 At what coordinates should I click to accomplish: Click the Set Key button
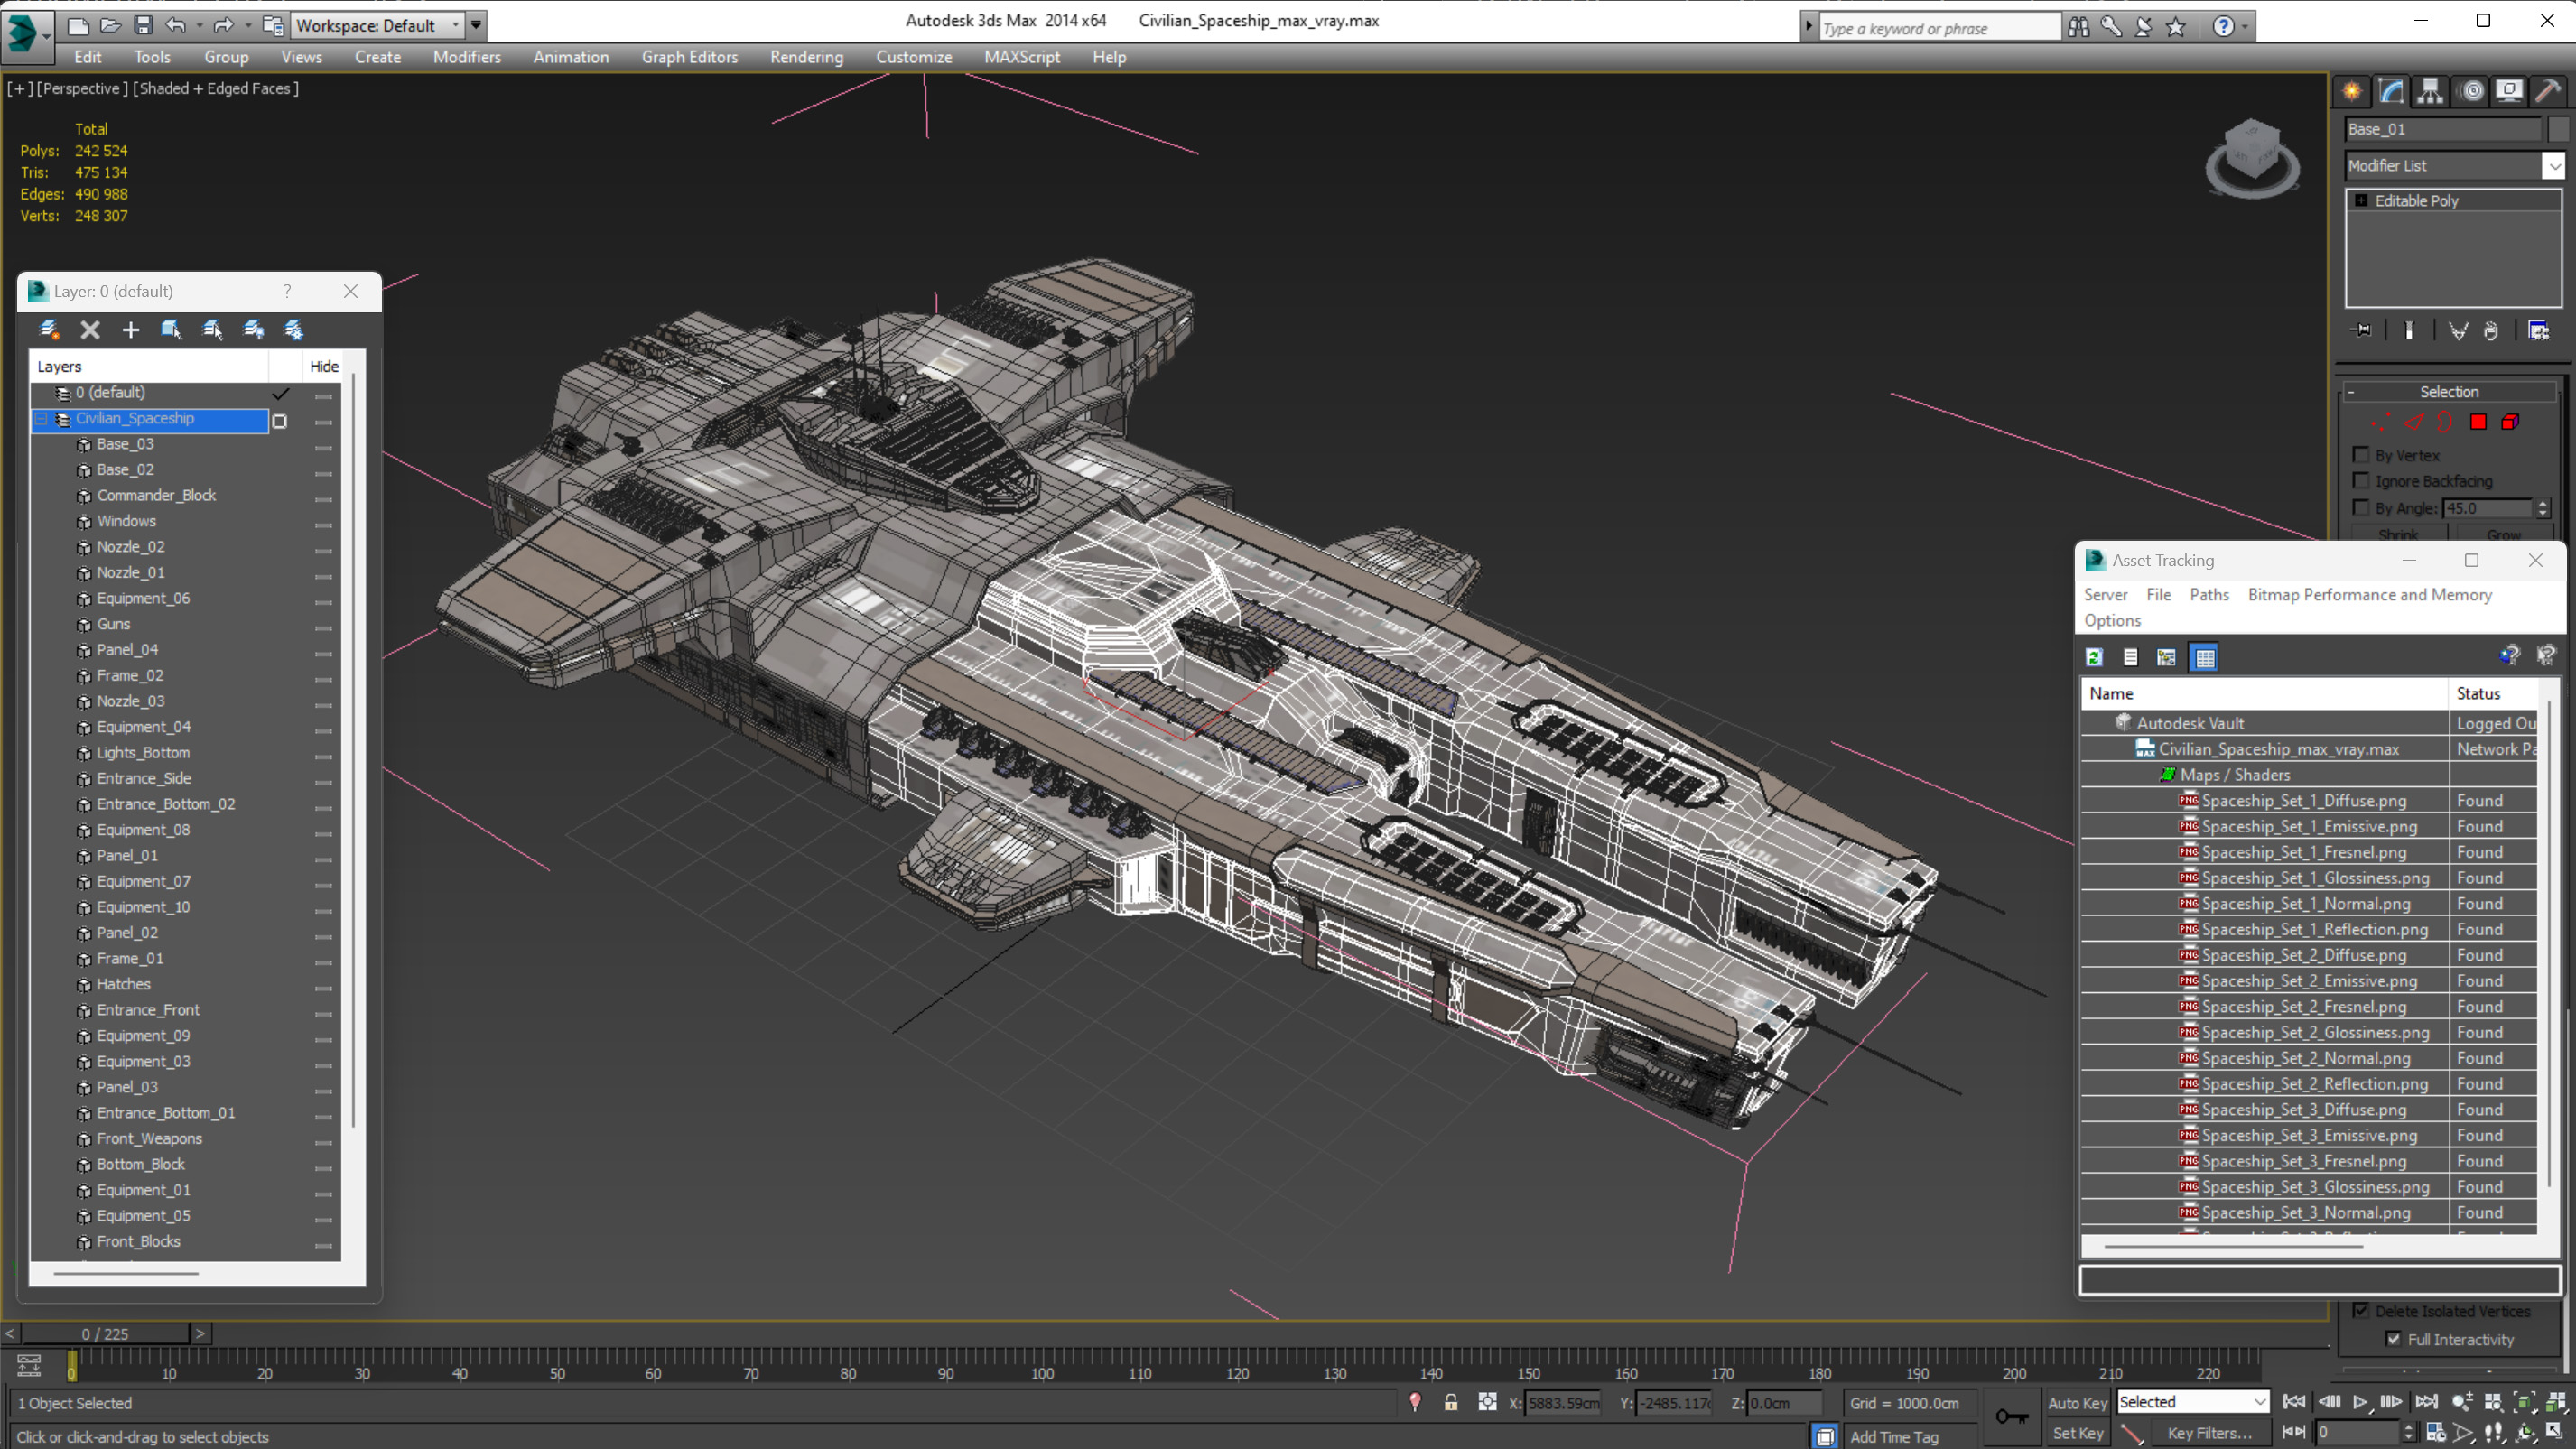2077,1433
